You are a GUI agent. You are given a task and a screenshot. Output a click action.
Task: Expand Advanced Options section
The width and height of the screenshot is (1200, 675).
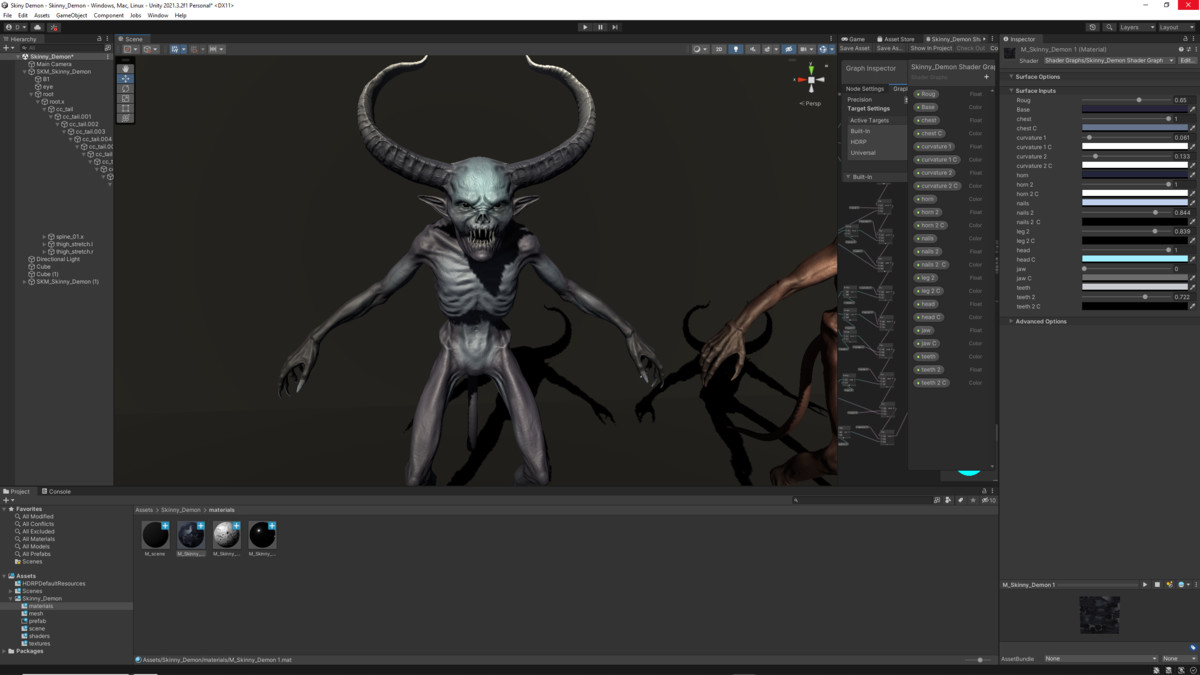(1041, 322)
